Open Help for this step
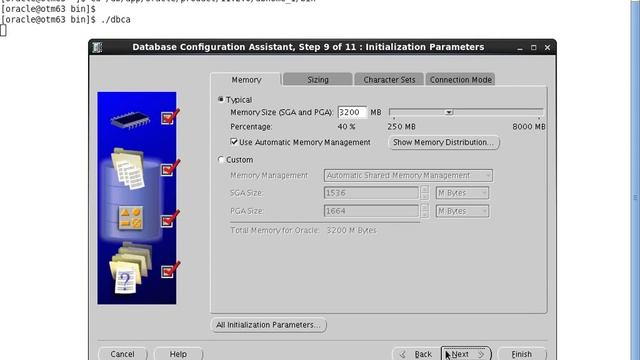 (x=178, y=354)
